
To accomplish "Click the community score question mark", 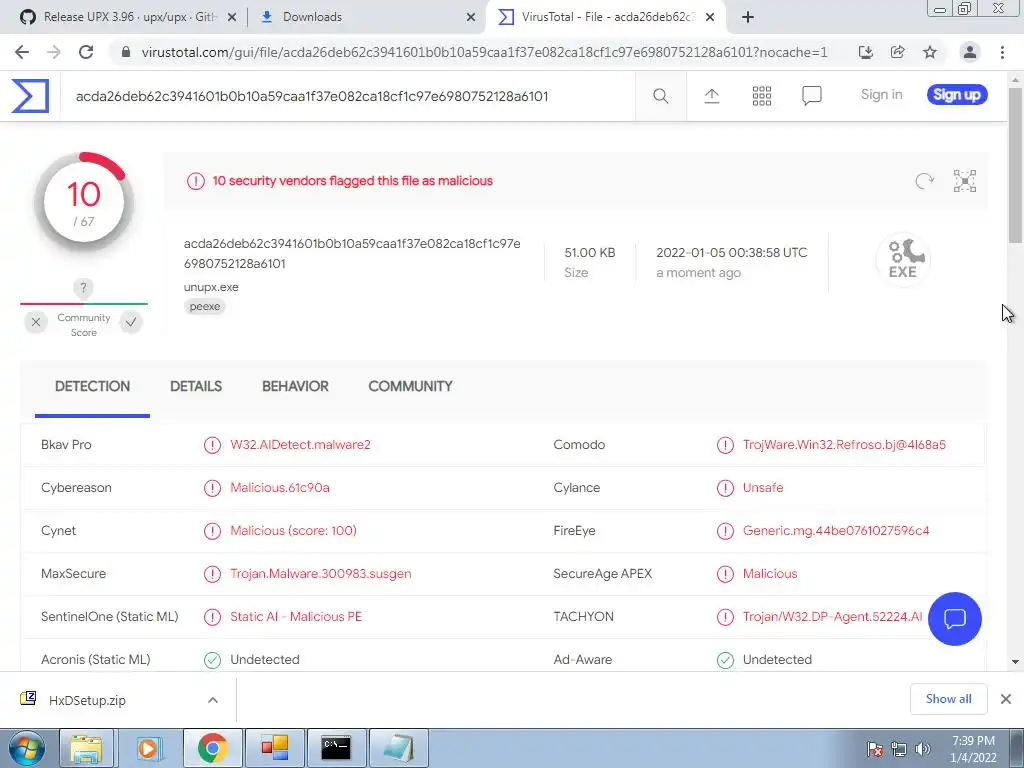I will (83, 287).
